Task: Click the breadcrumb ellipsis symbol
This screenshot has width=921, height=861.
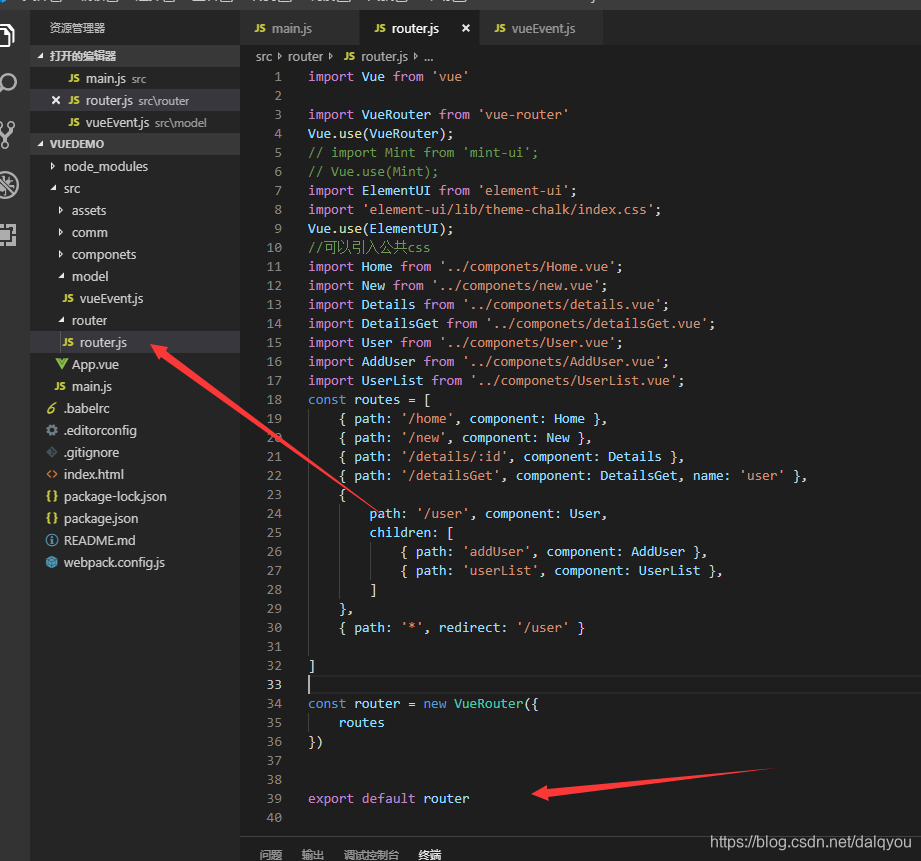Action: 429,57
